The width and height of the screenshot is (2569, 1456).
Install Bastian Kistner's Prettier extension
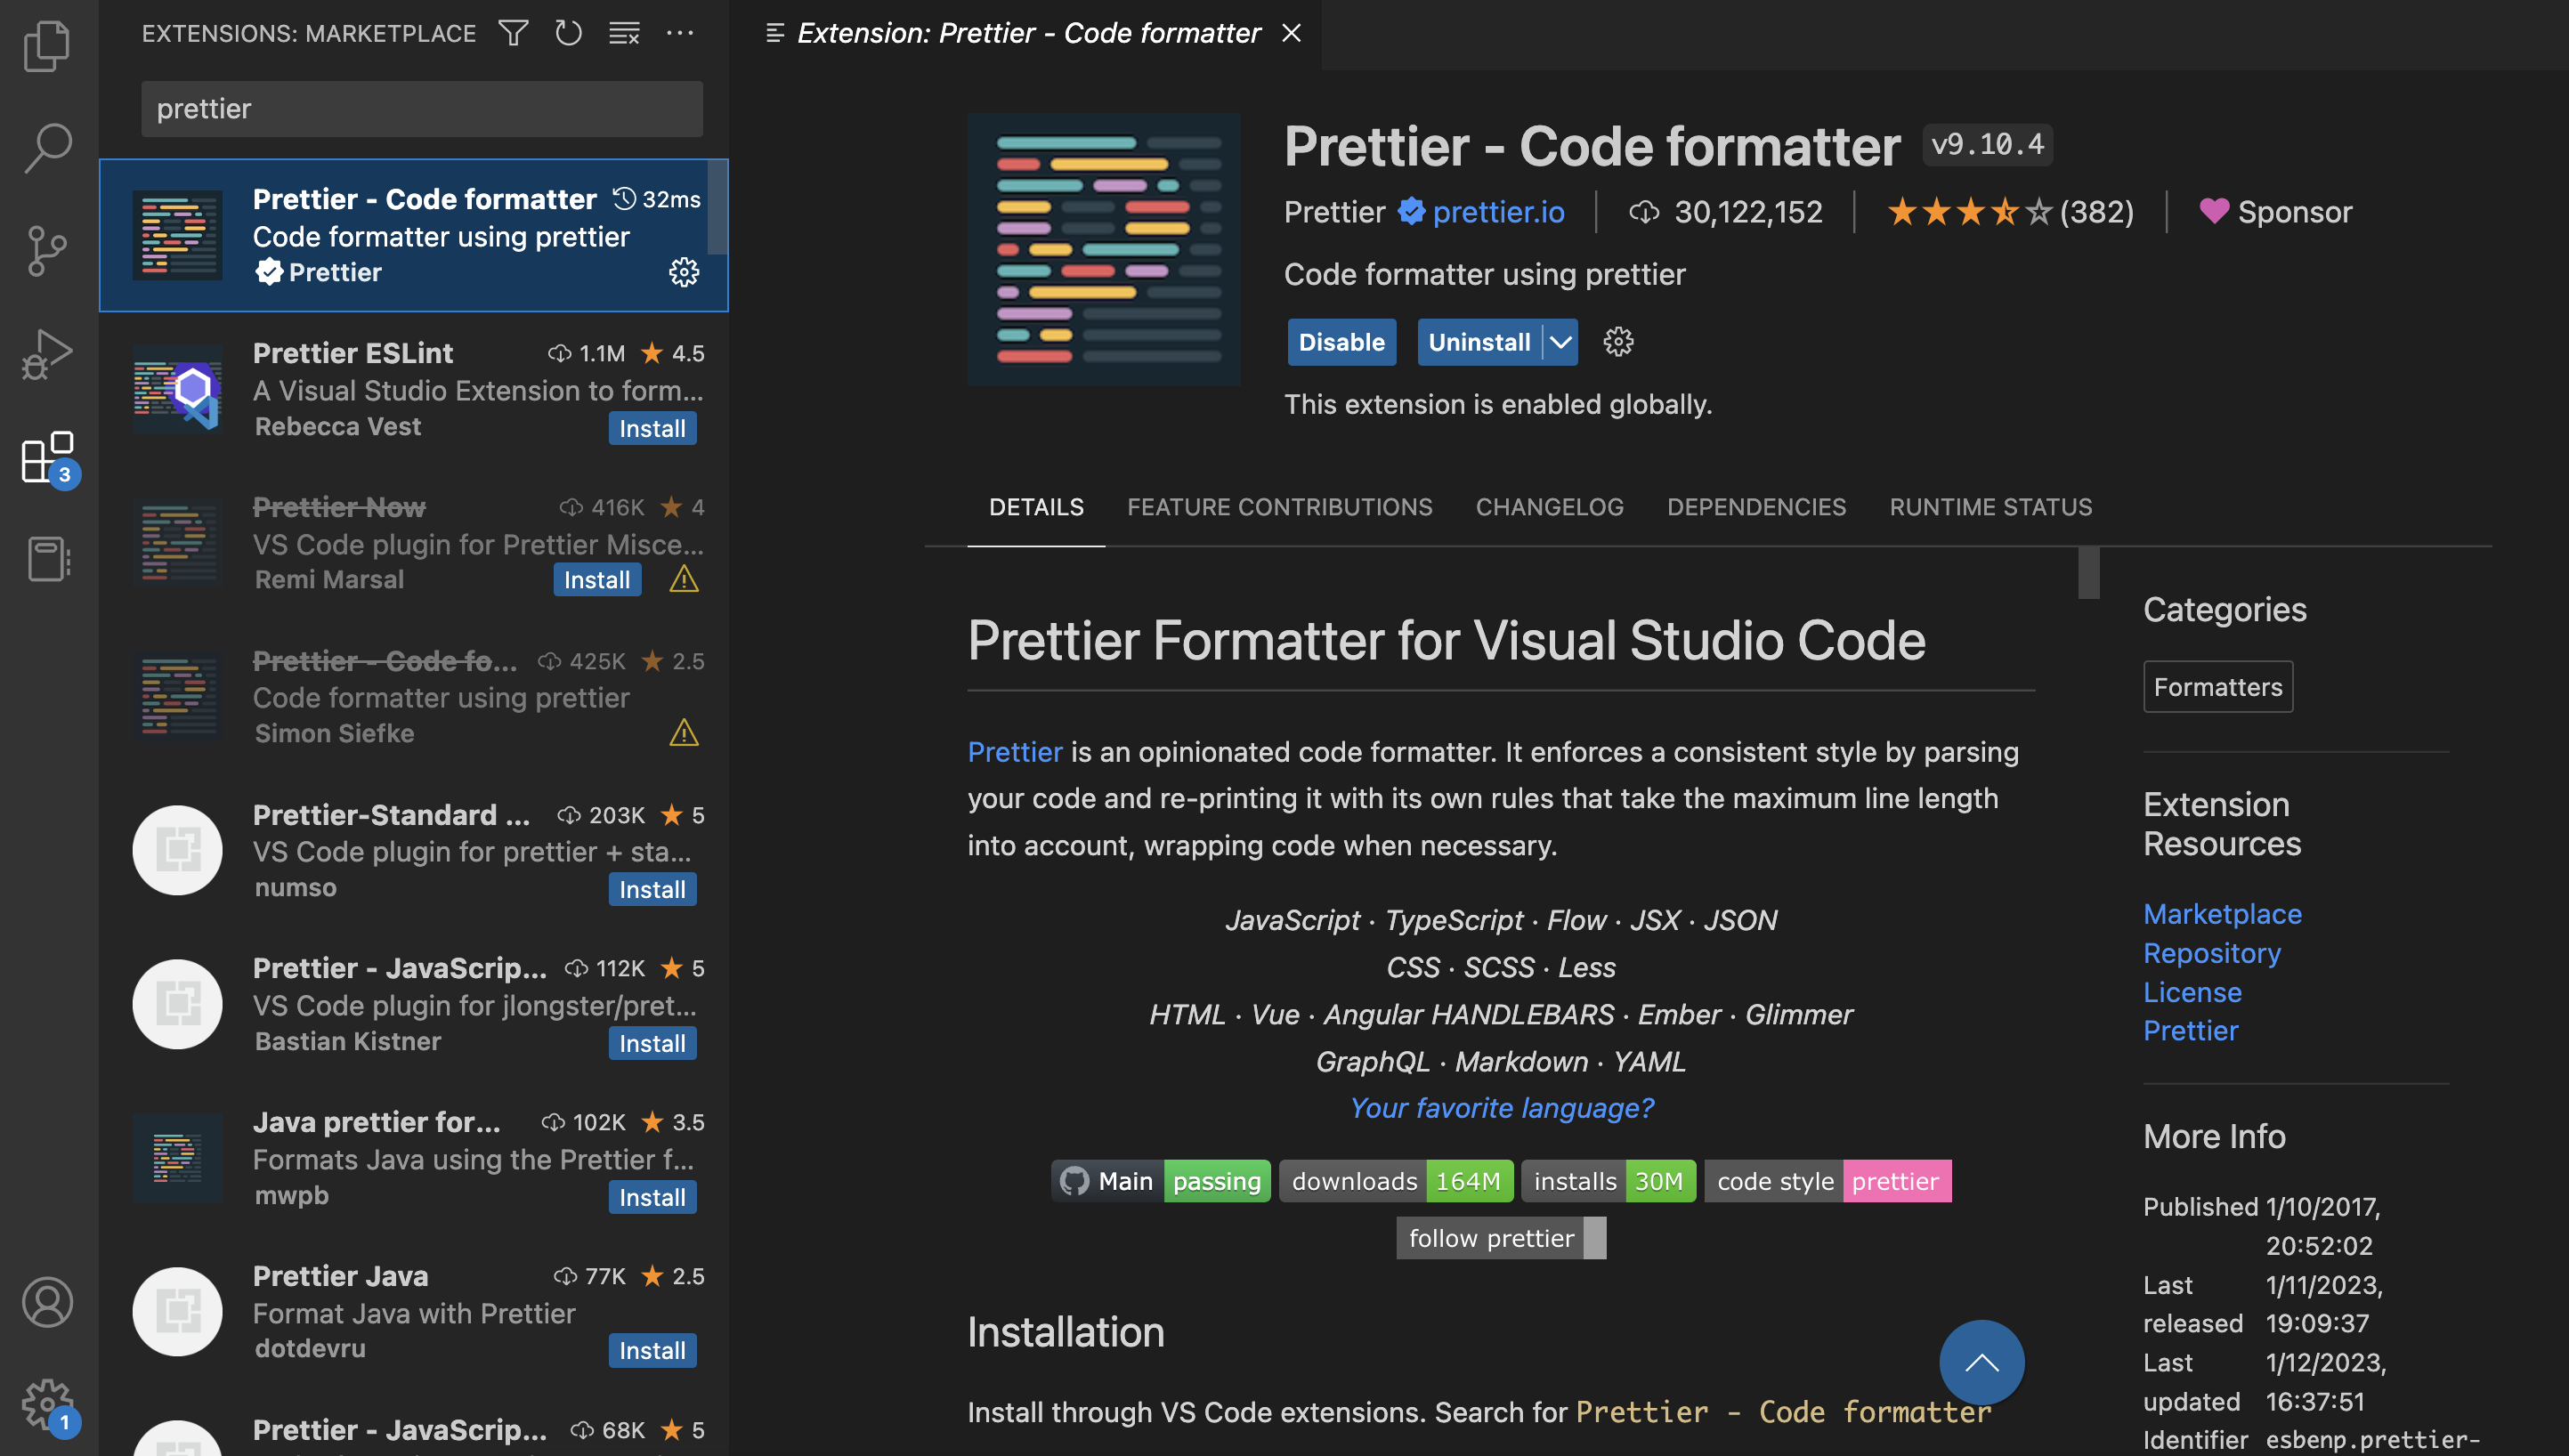point(652,1043)
